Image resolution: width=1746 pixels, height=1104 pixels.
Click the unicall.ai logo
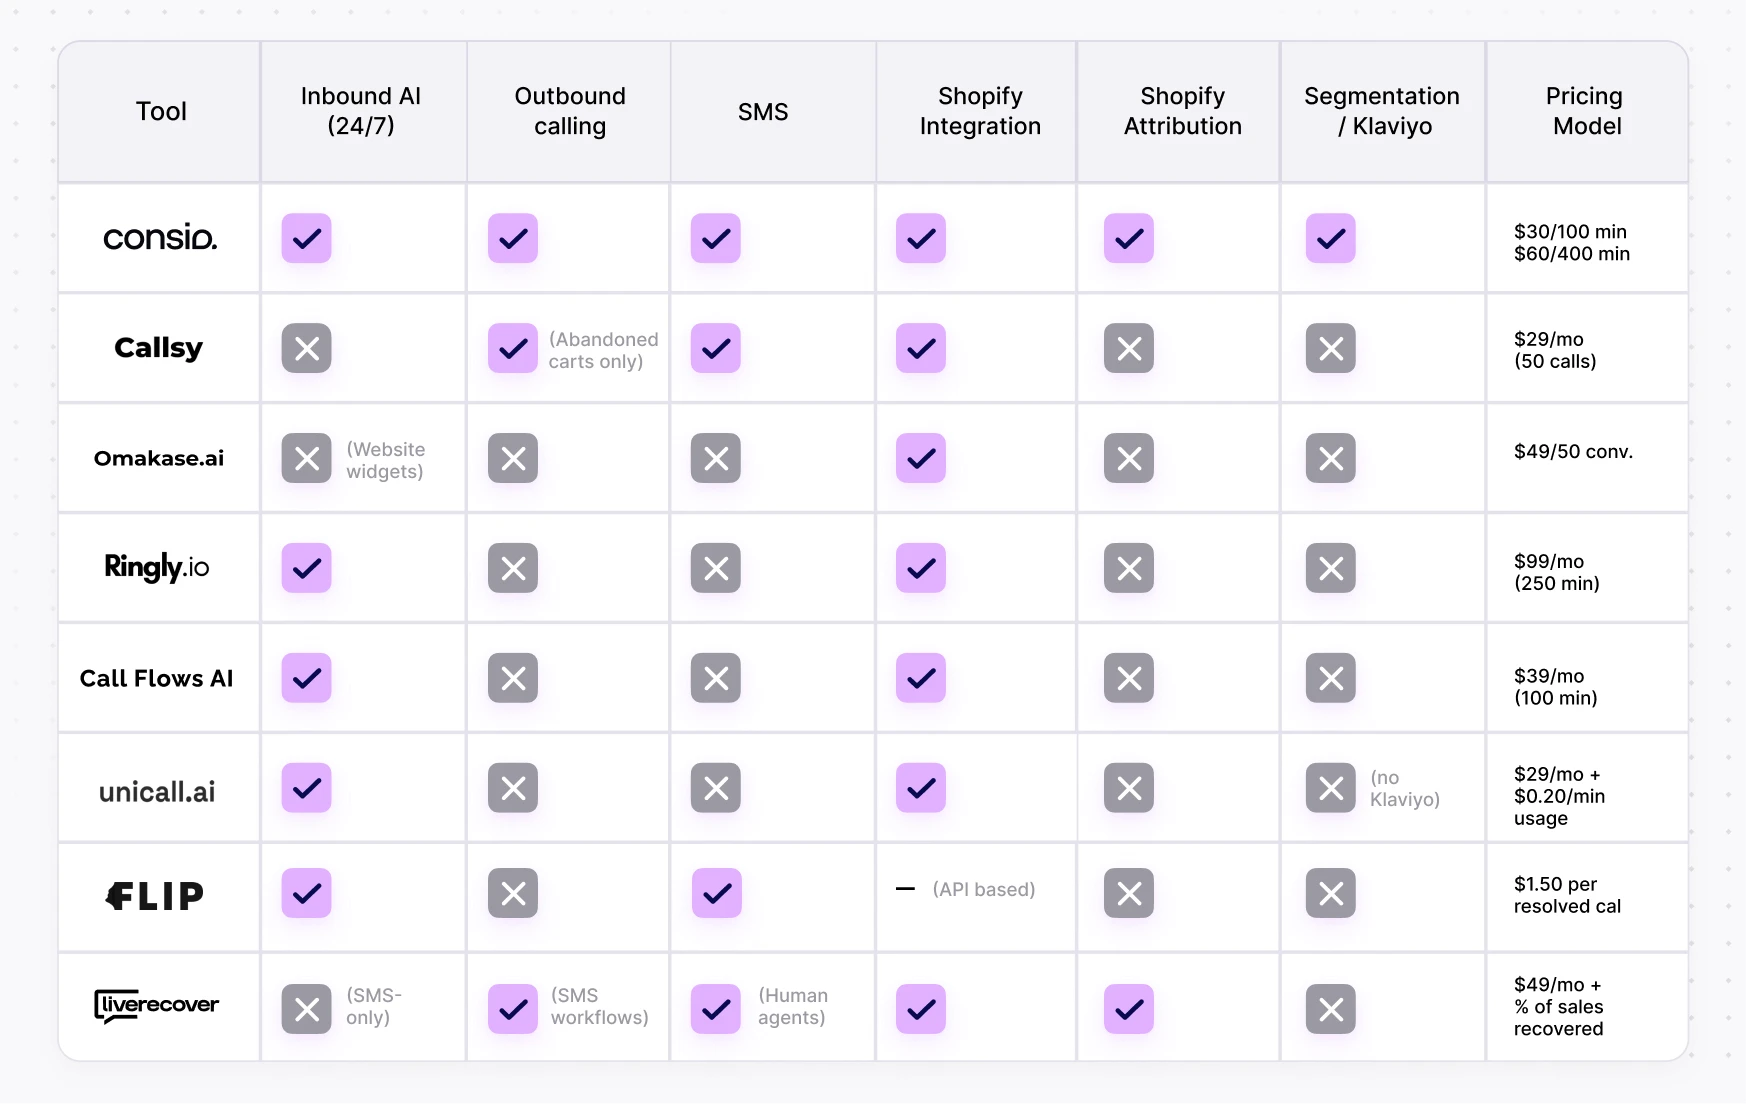pyautogui.click(x=157, y=792)
